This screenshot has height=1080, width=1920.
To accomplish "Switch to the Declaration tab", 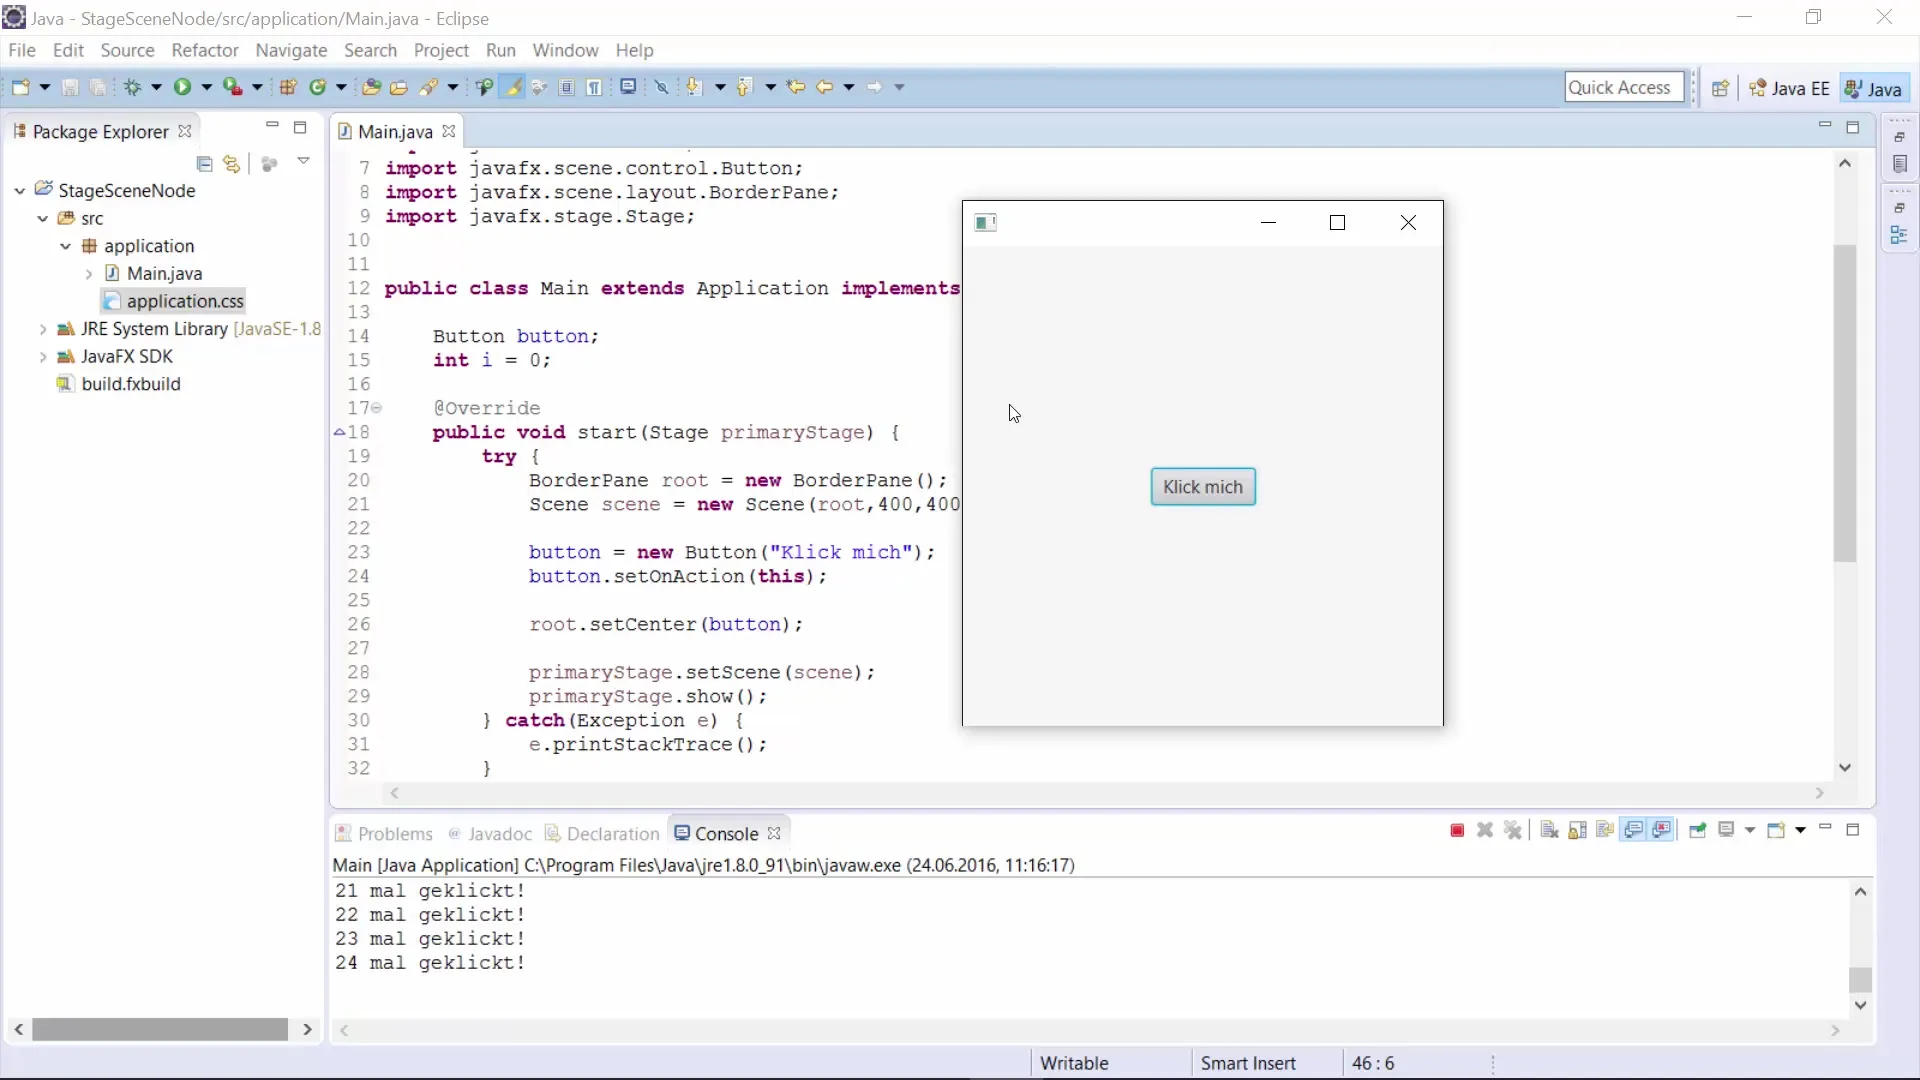I will pos(603,833).
